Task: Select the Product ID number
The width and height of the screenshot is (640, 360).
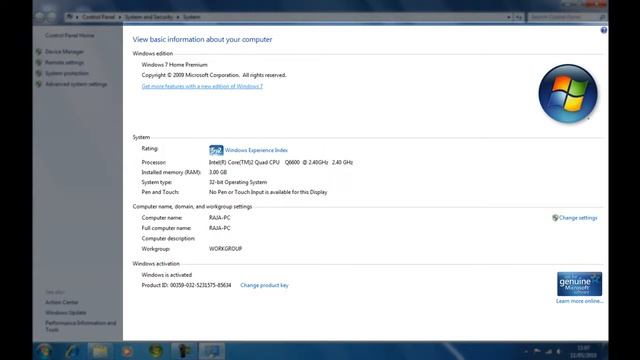Action: [x=200, y=285]
